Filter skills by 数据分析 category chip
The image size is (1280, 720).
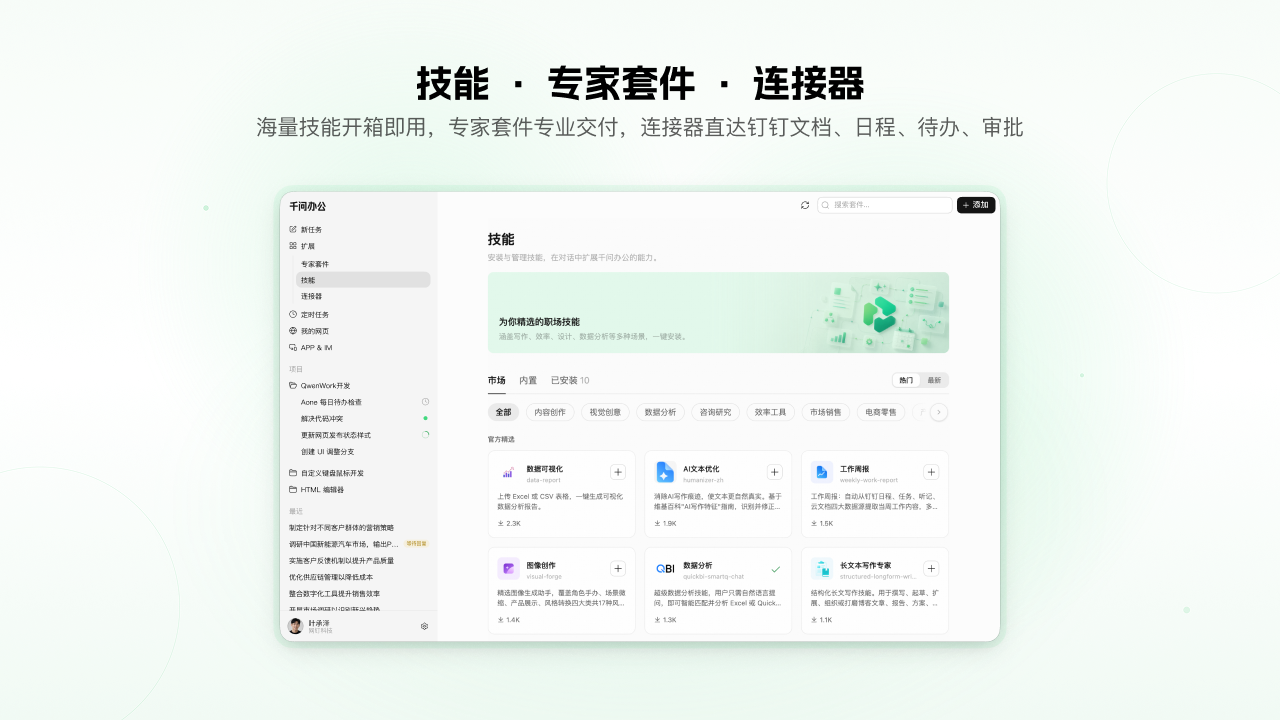660,412
